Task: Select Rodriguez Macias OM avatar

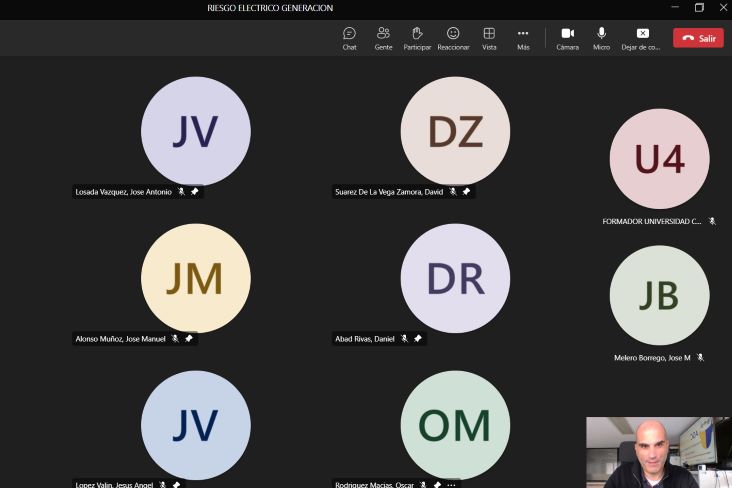Action: pyautogui.click(x=455, y=425)
